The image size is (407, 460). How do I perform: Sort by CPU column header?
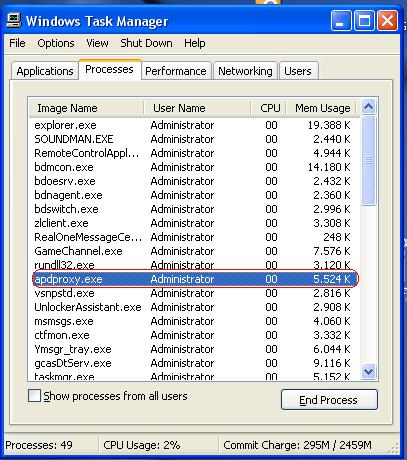[x=269, y=108]
